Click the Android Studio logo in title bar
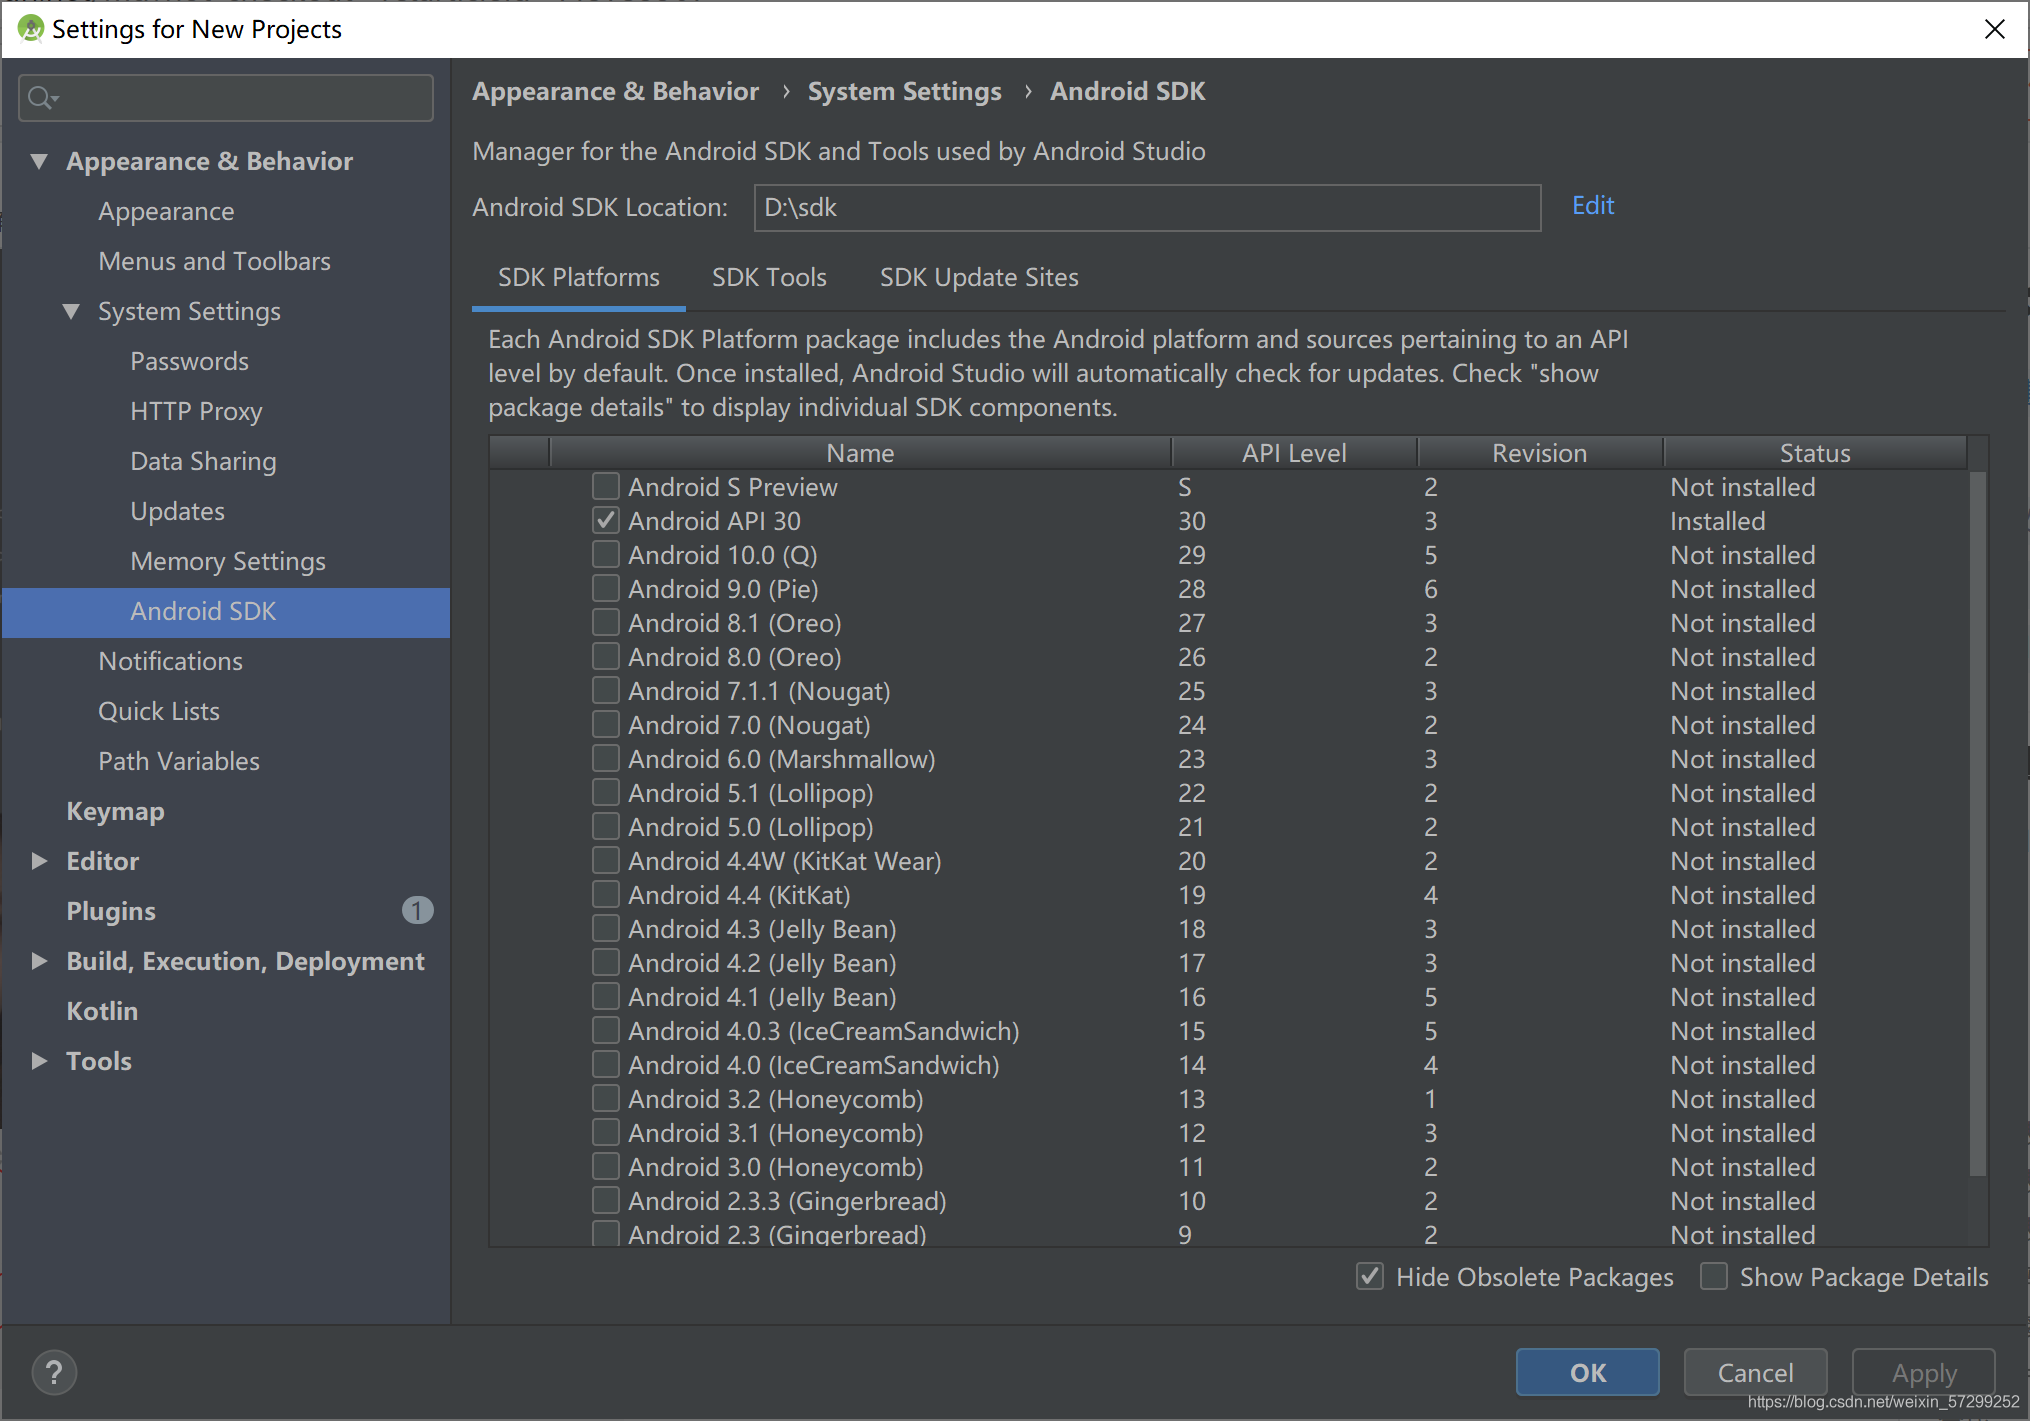Image resolution: width=2030 pixels, height=1421 pixels. [x=31, y=29]
